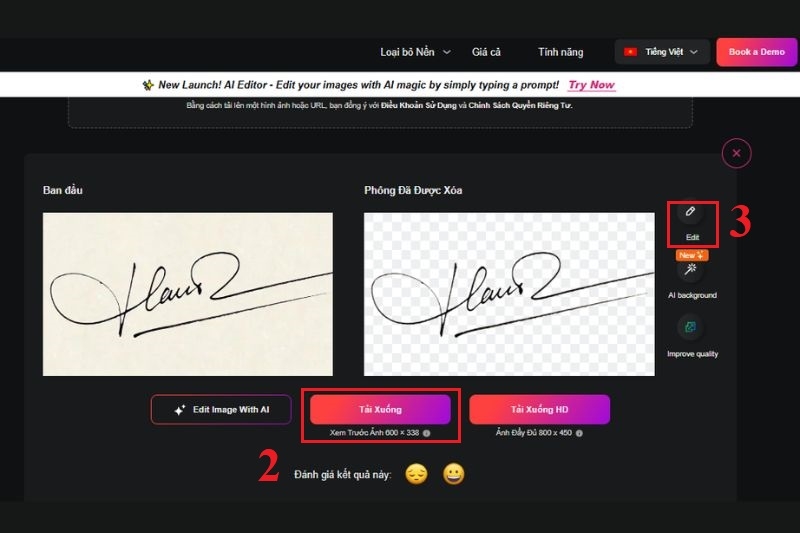Image resolution: width=800 pixels, height=533 pixels.
Task: Click the background-removed signature thumbnail
Action: (x=509, y=294)
